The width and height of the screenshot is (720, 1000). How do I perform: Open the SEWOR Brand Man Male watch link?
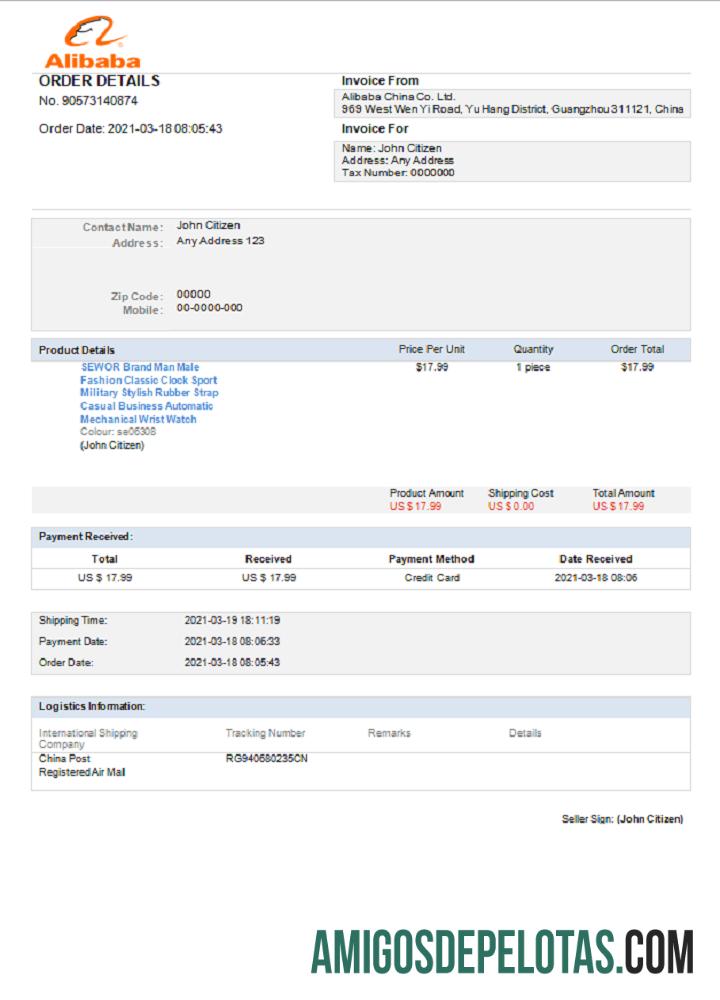click(148, 393)
